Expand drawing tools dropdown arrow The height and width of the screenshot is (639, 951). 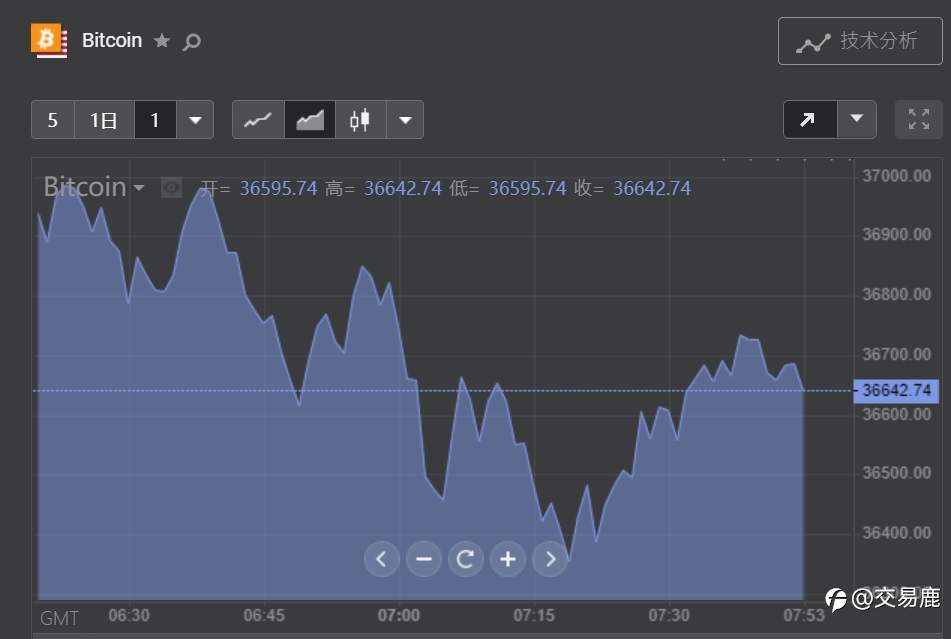click(856, 119)
